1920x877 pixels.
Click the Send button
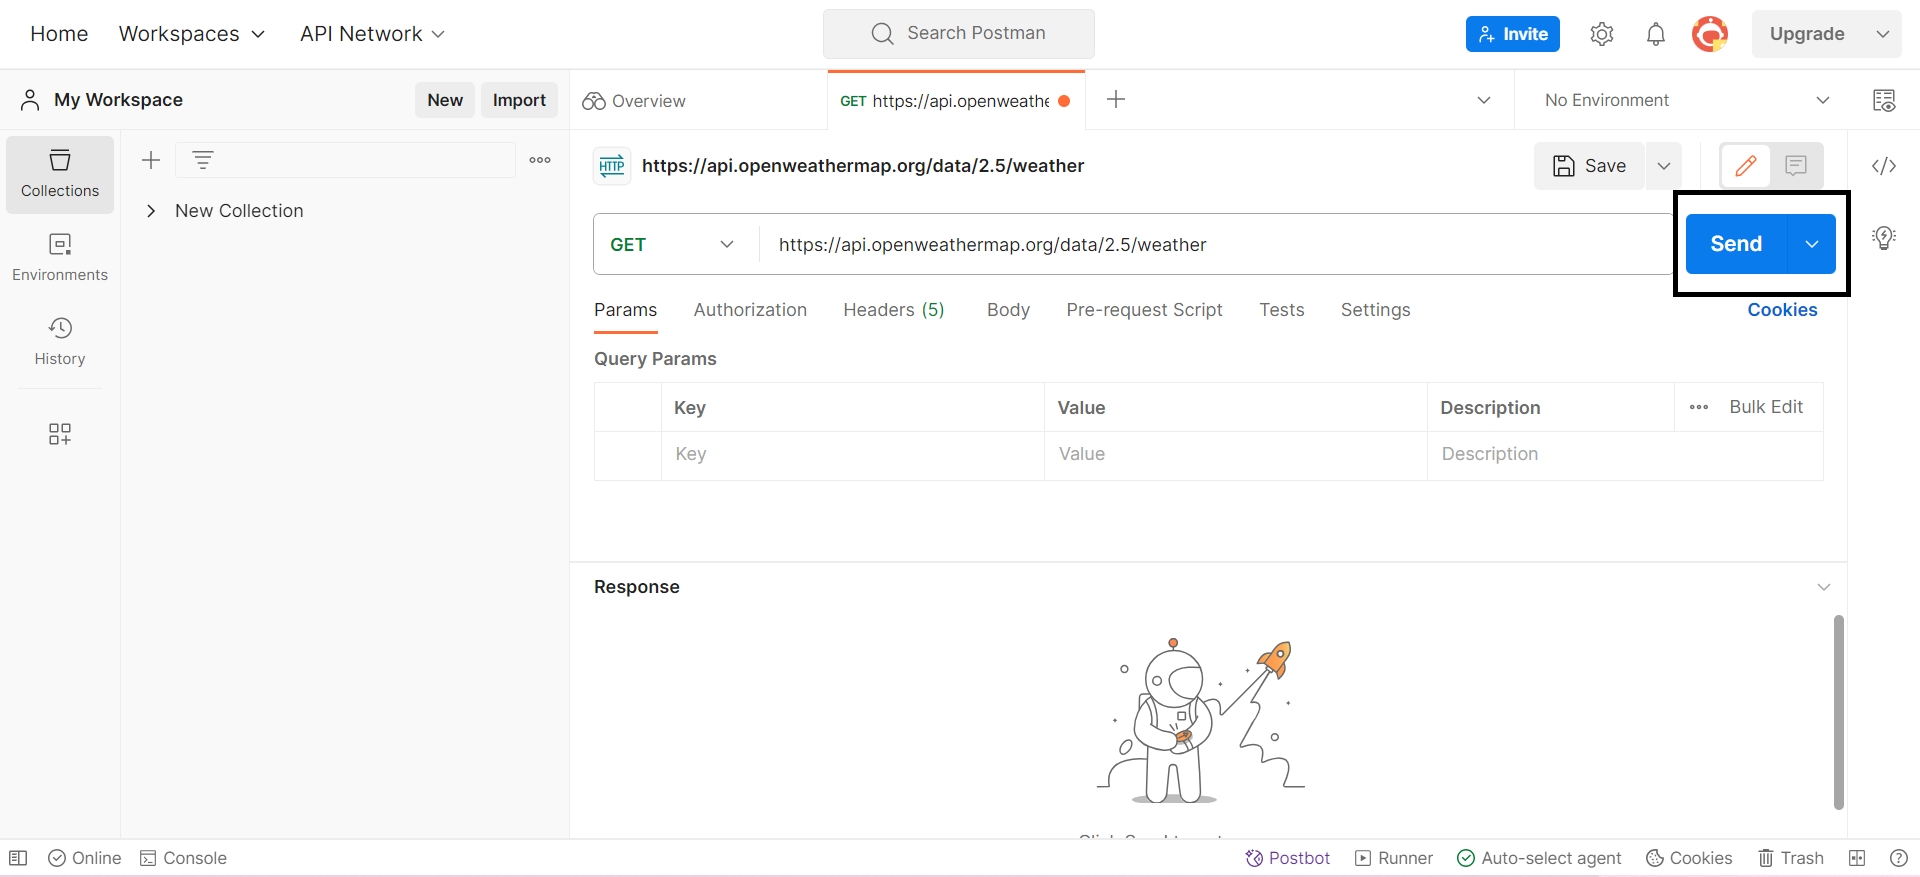tap(1736, 244)
